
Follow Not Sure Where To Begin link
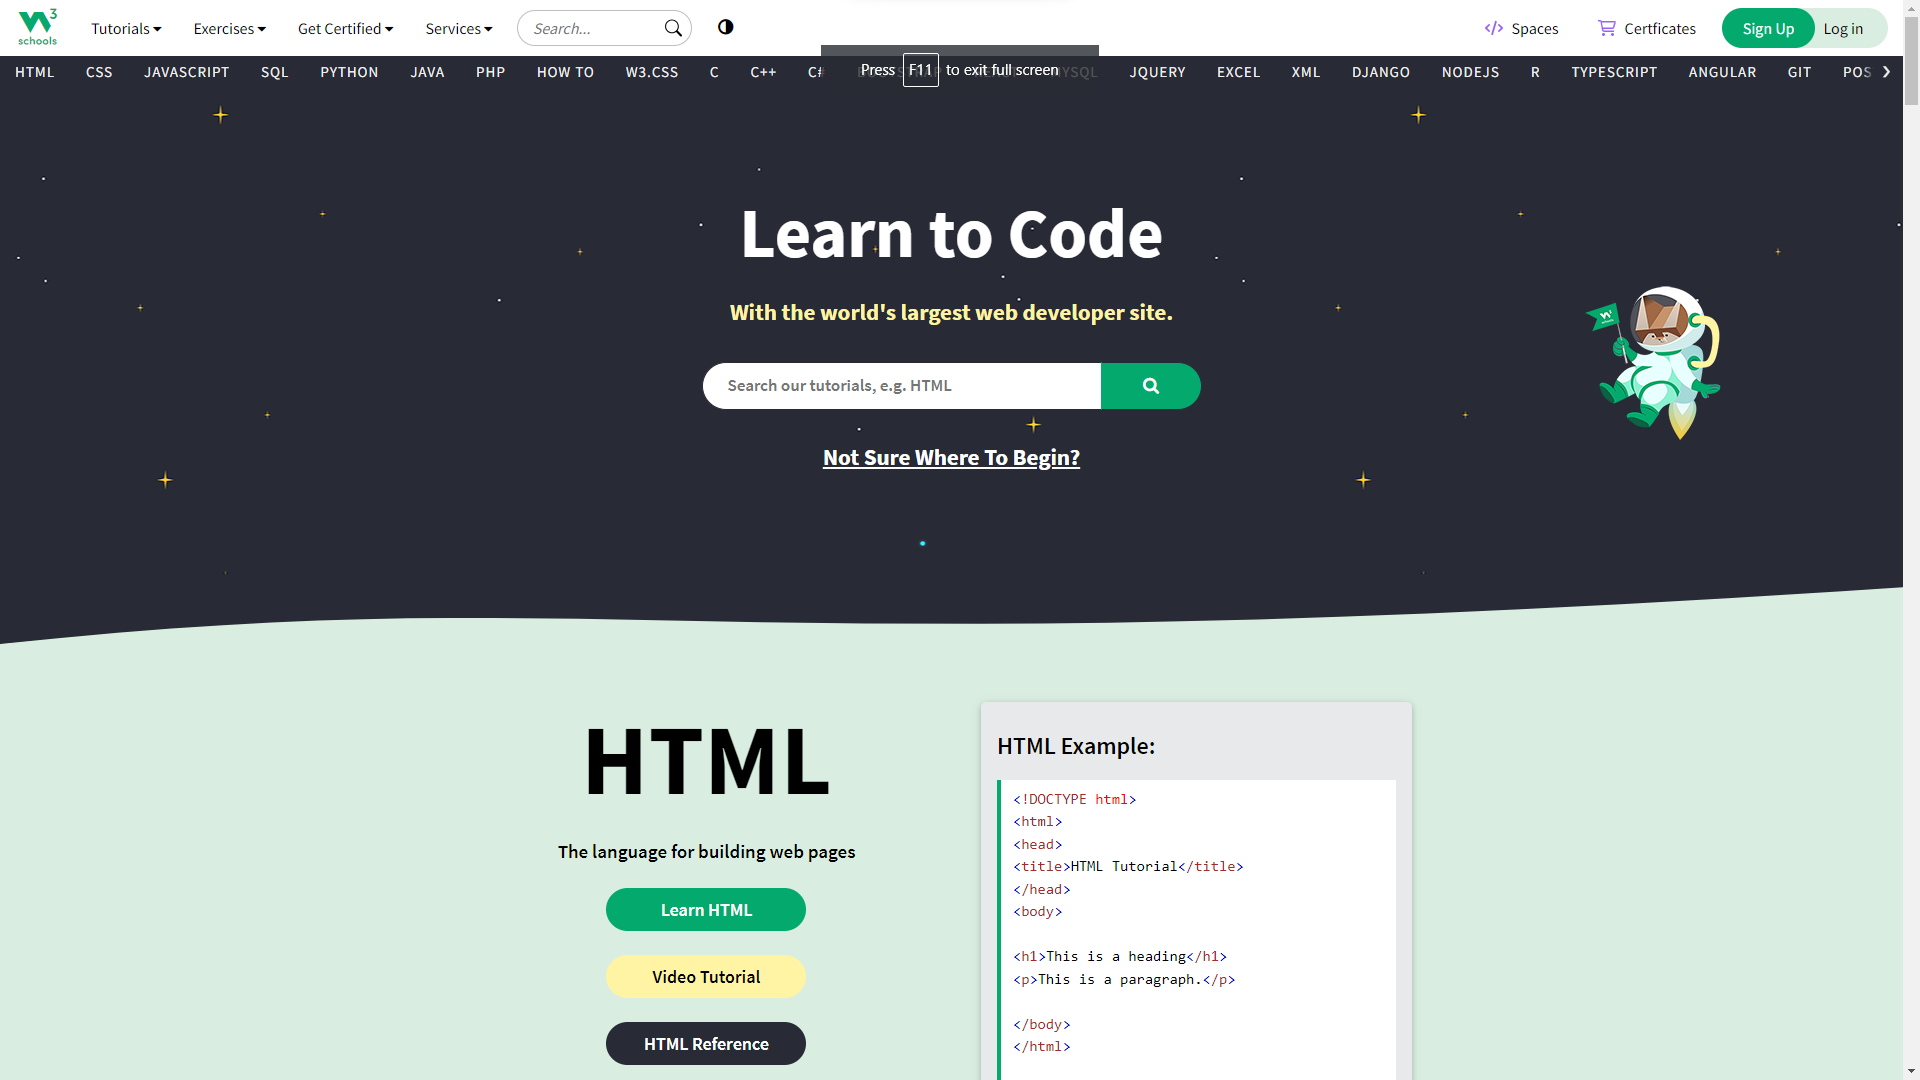pos(951,458)
